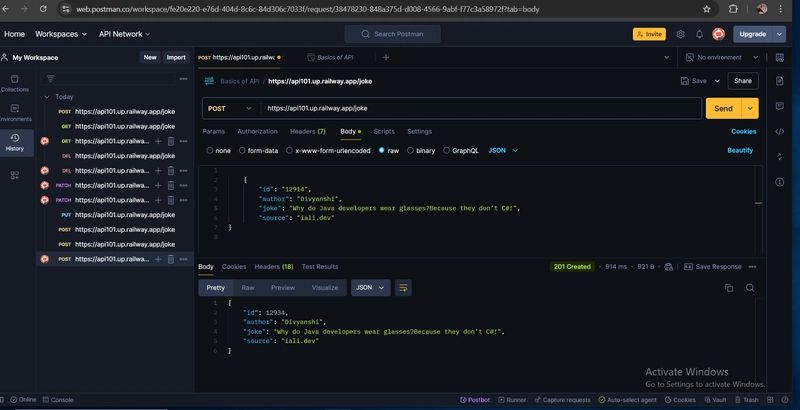This screenshot has height=410, width=800.
Task: Open Postbot from the status bar
Action: pos(474,400)
